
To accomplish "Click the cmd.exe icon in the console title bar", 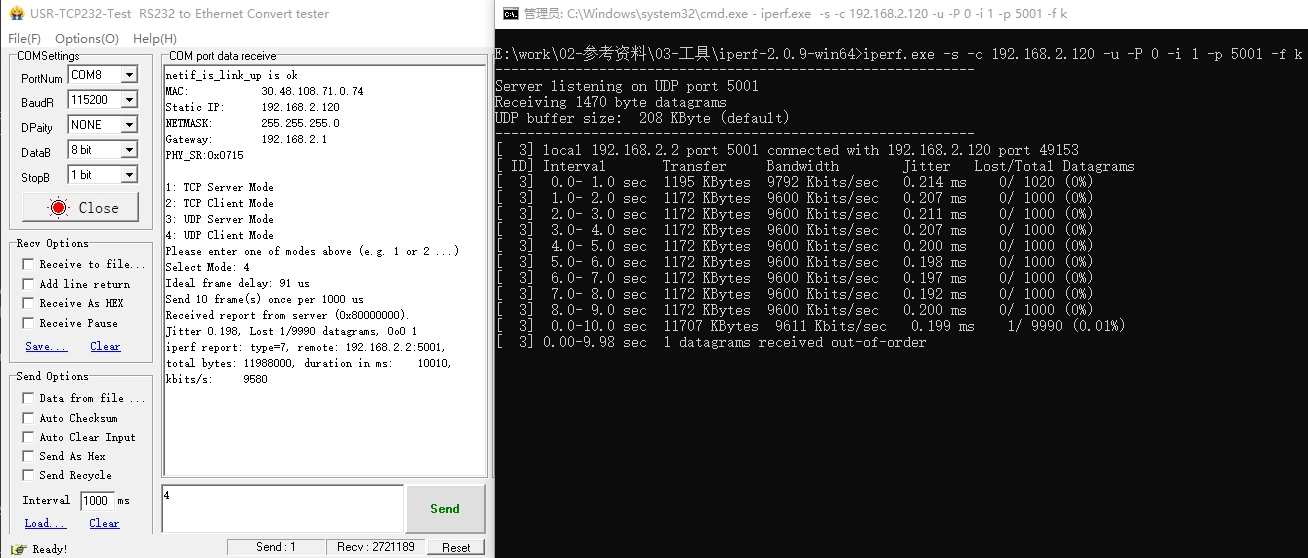I will pos(511,14).
